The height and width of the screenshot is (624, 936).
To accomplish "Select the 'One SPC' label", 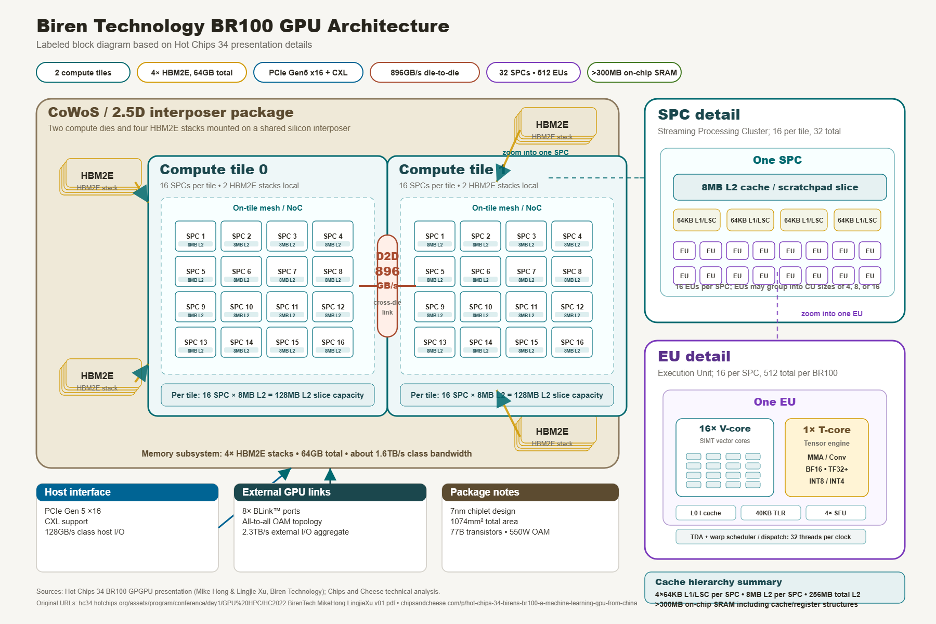I will click(777, 160).
